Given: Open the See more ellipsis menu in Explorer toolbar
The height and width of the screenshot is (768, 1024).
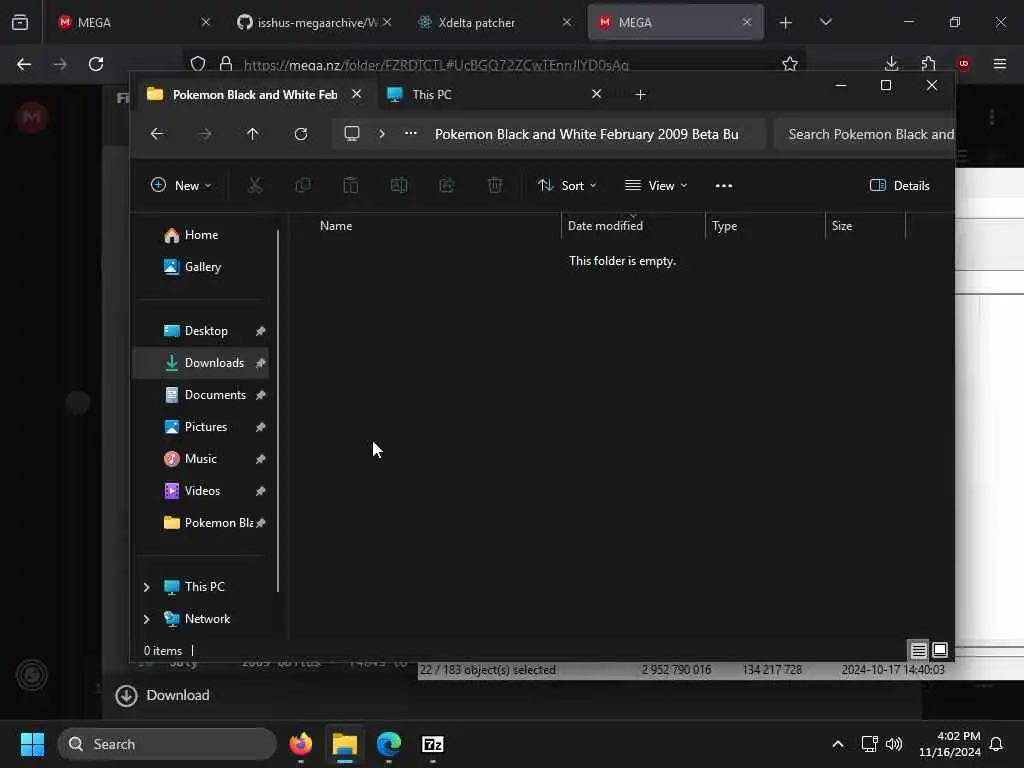Looking at the screenshot, I should pos(724,185).
